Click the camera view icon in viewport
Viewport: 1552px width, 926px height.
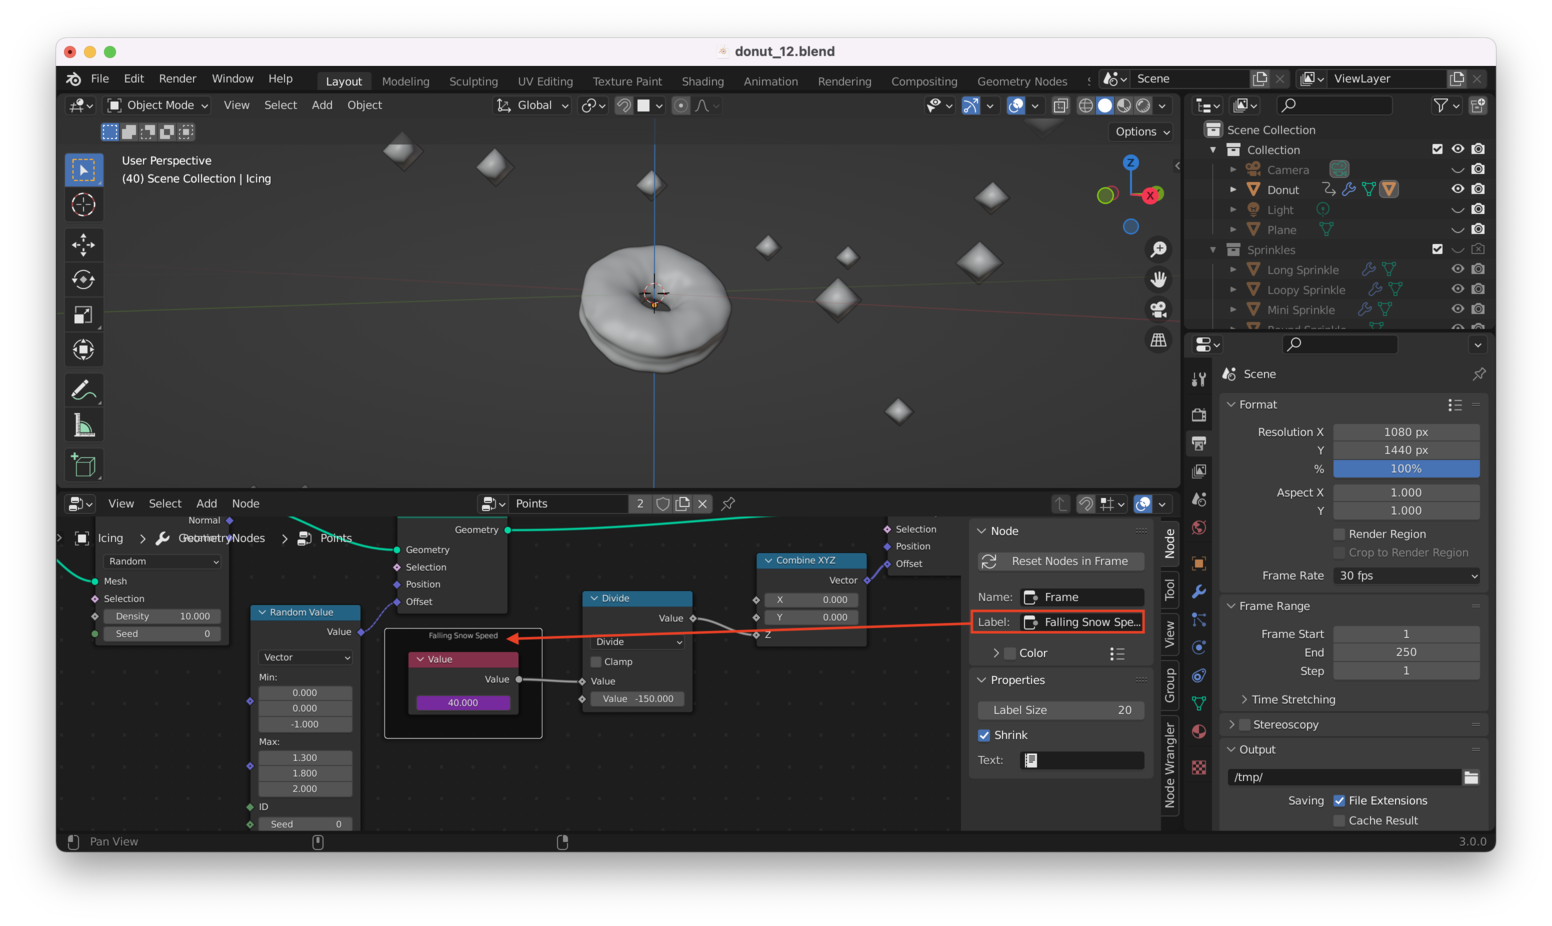pyautogui.click(x=1158, y=310)
